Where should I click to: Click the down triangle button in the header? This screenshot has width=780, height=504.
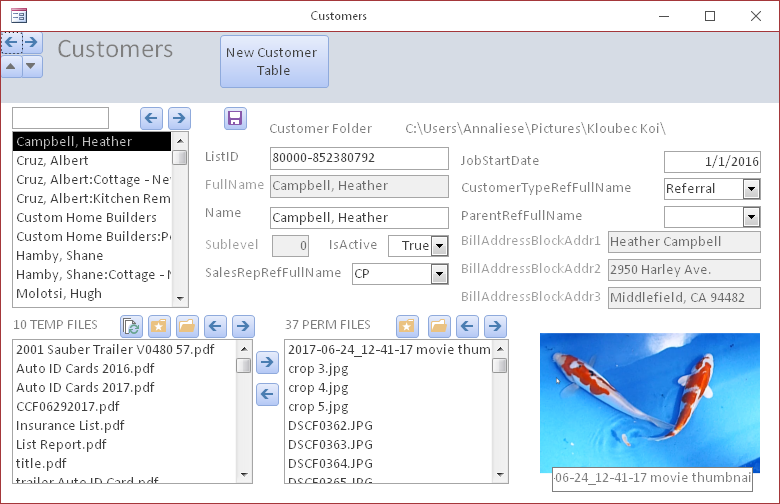tap(32, 66)
